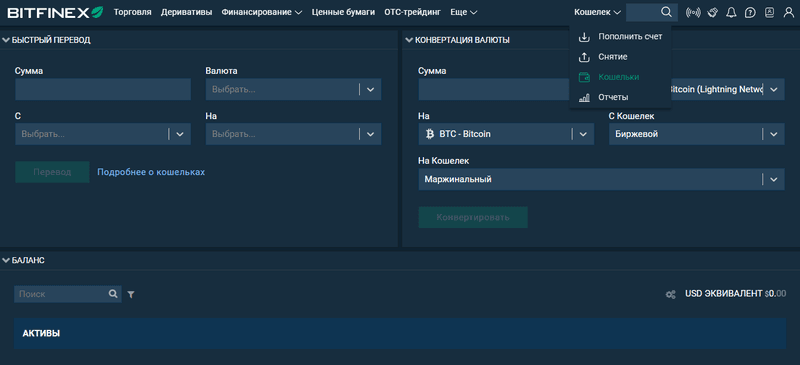This screenshot has height=365, width=800.
Task: Open the knowledge base book icon
Action: click(769, 13)
